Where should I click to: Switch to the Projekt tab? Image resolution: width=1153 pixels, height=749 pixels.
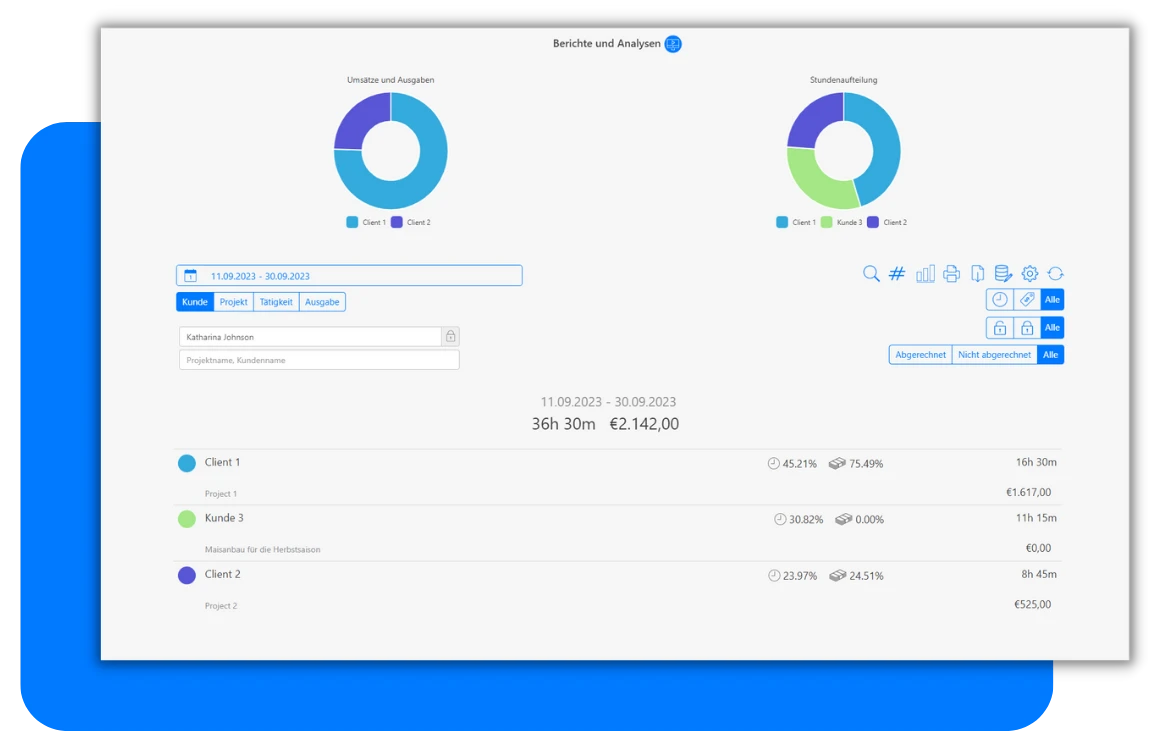pyautogui.click(x=234, y=302)
